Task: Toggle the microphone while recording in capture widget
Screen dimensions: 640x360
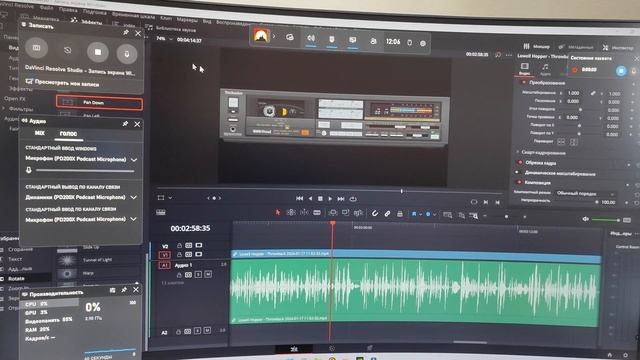Action: click(127, 54)
